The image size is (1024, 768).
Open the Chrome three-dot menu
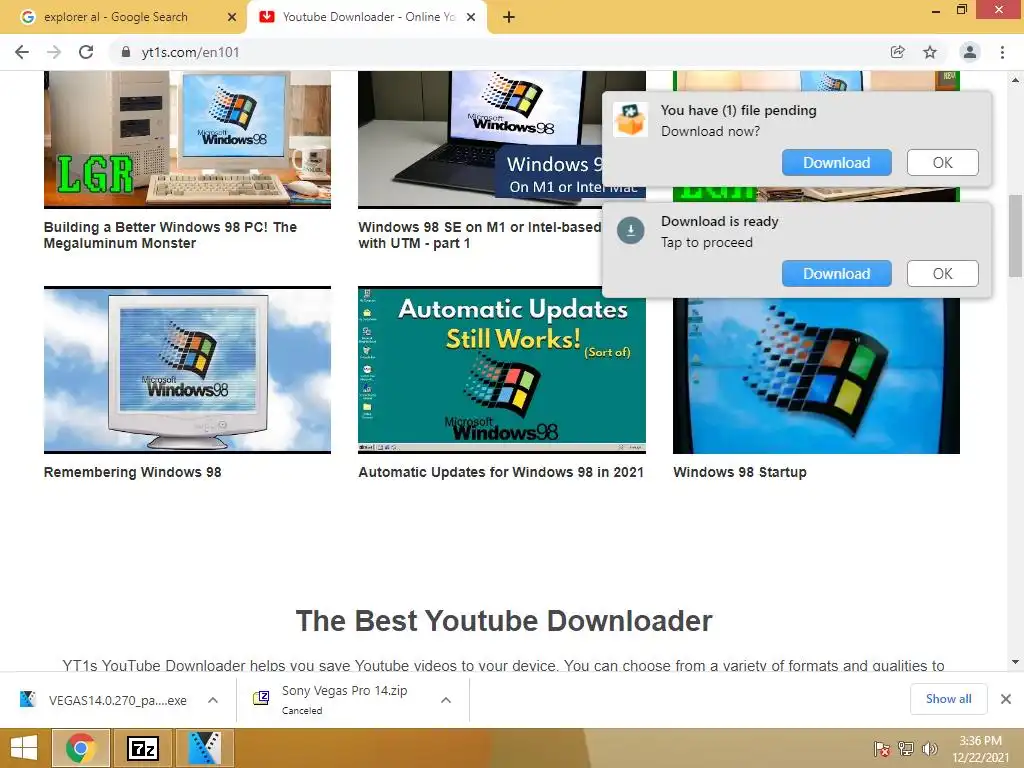pos(1002,52)
